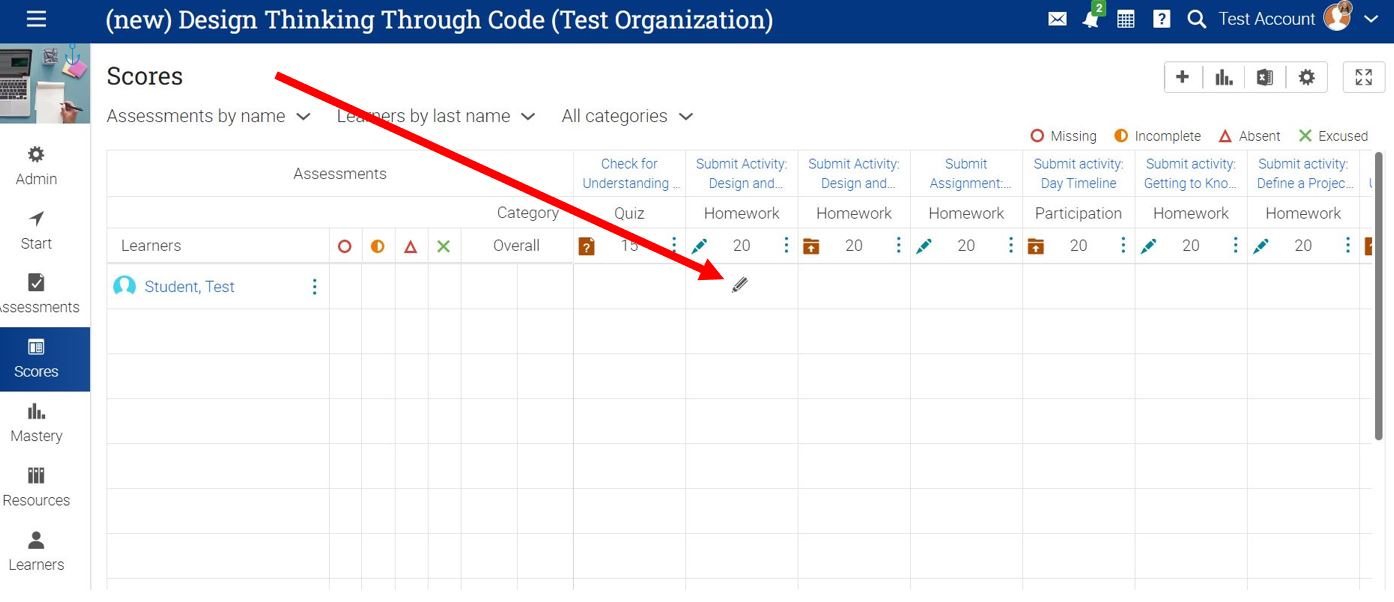Expand the Learners by last name dropdown
Screen dimensions: 1394x602
click(436, 116)
